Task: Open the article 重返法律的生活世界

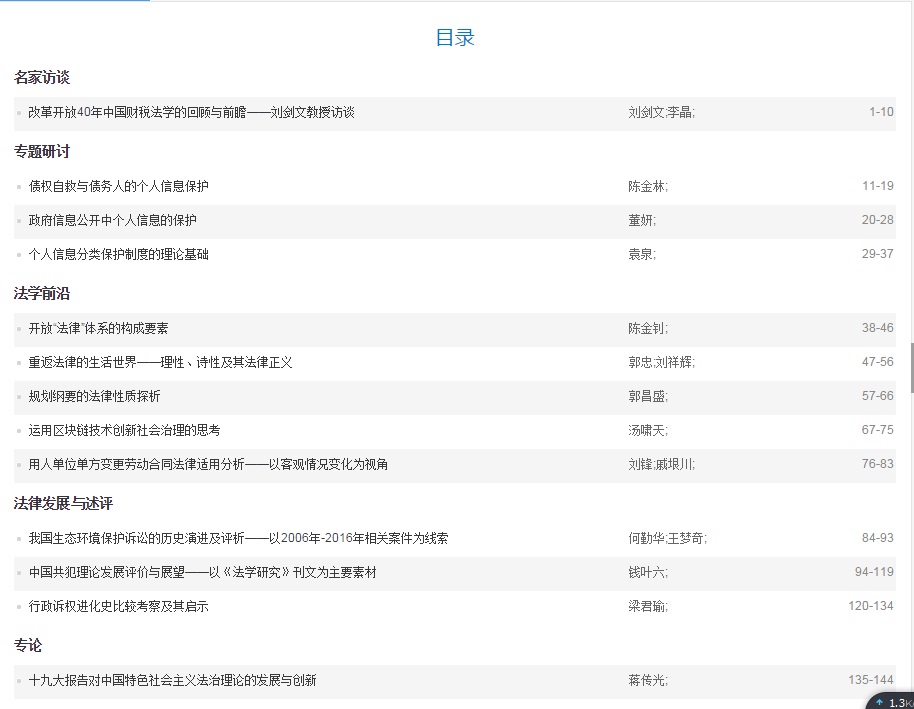Action: pos(160,363)
